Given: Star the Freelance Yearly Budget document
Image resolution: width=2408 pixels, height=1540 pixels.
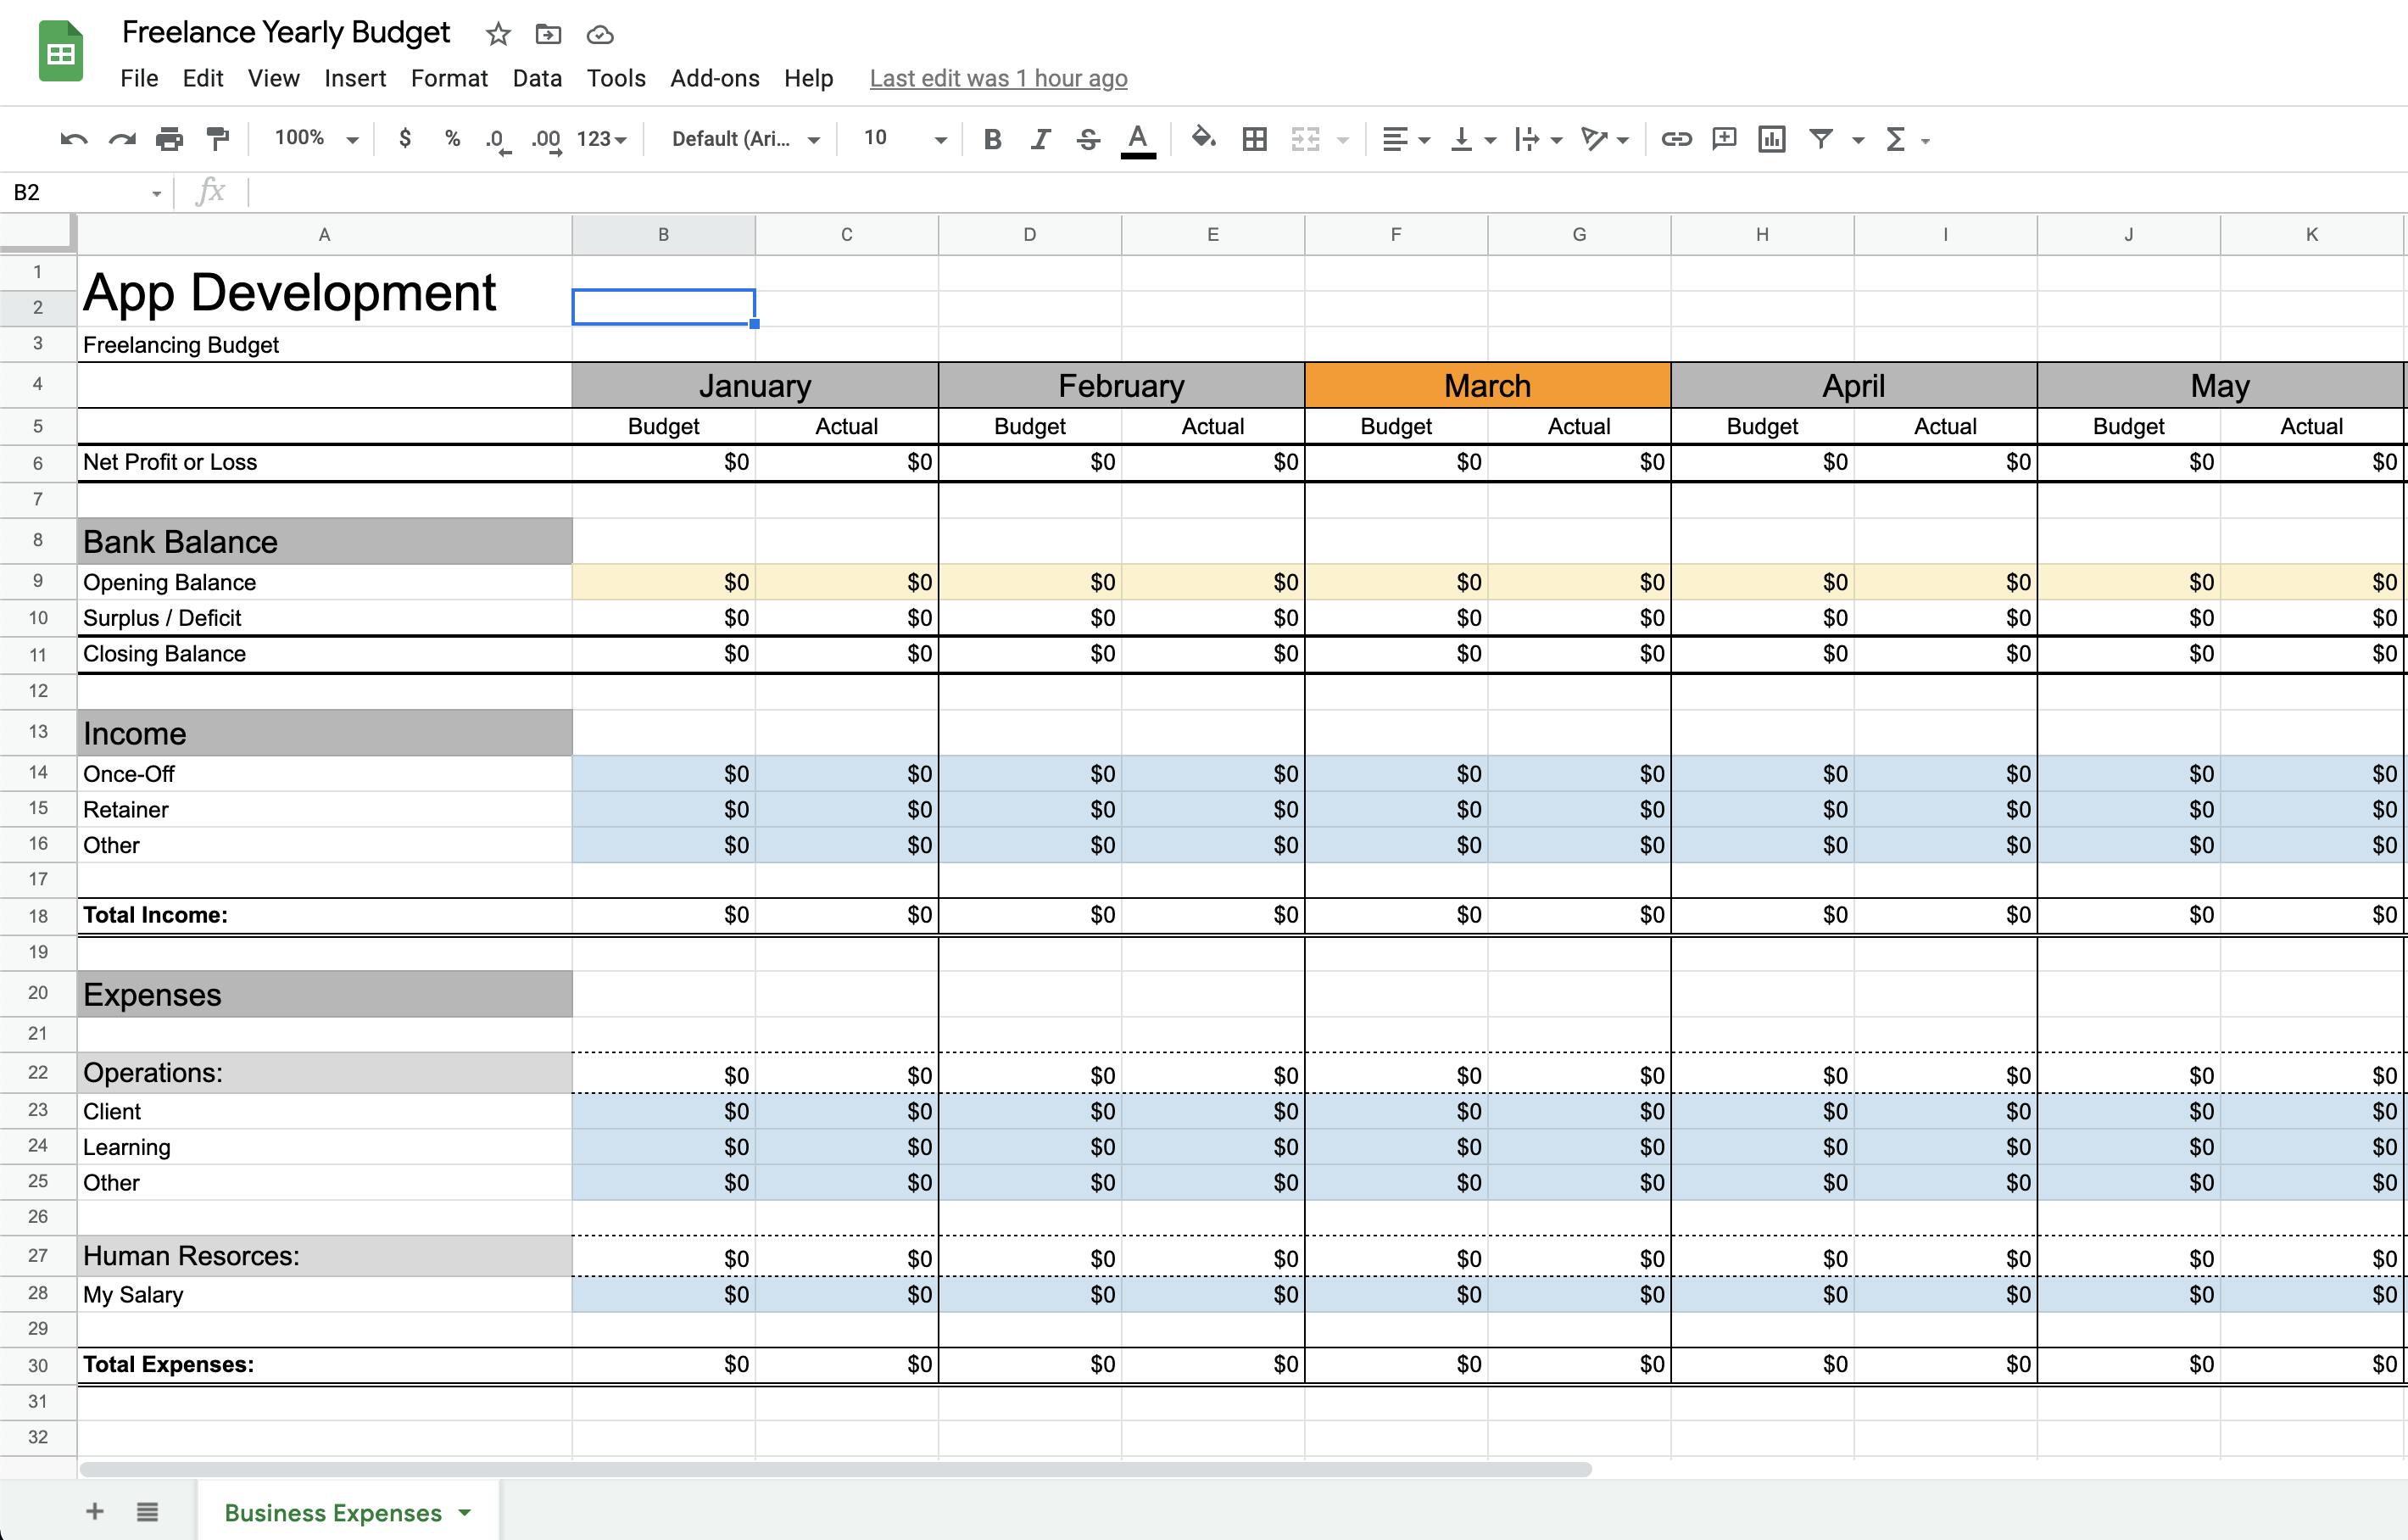Looking at the screenshot, I should point(498,35).
